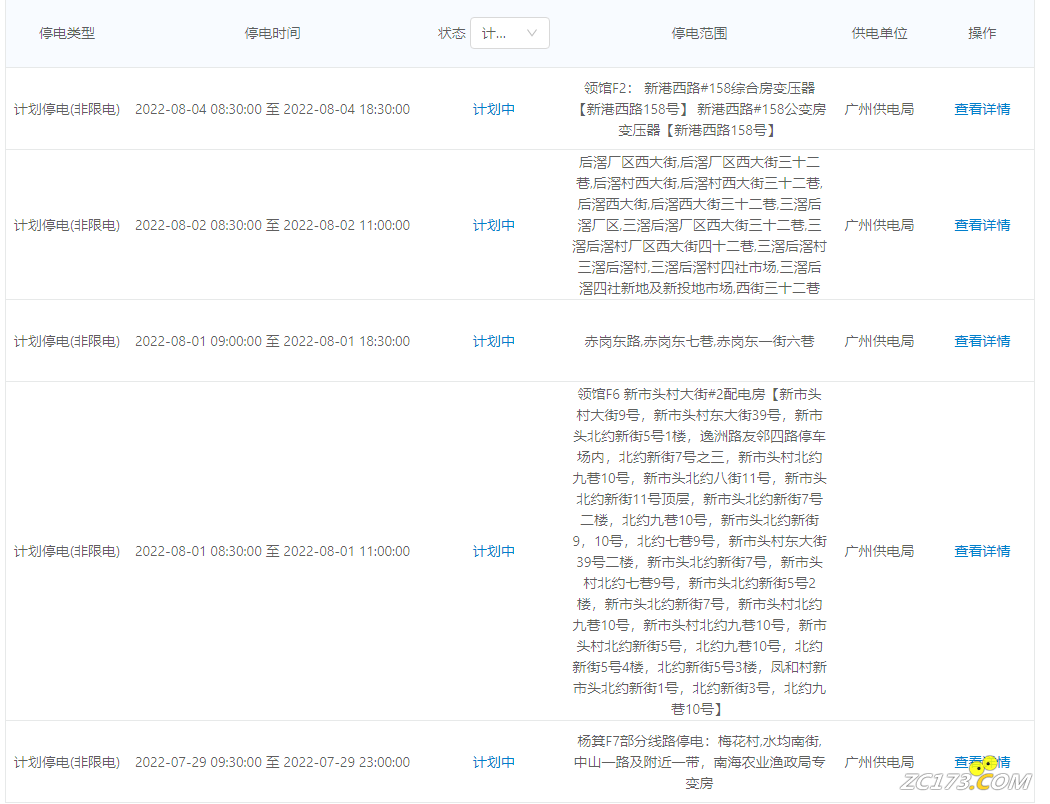Viewport: 1050px width, 804px height.
Task: Click 广州供电局 in the 2022-08-02 row
Action: (x=879, y=225)
